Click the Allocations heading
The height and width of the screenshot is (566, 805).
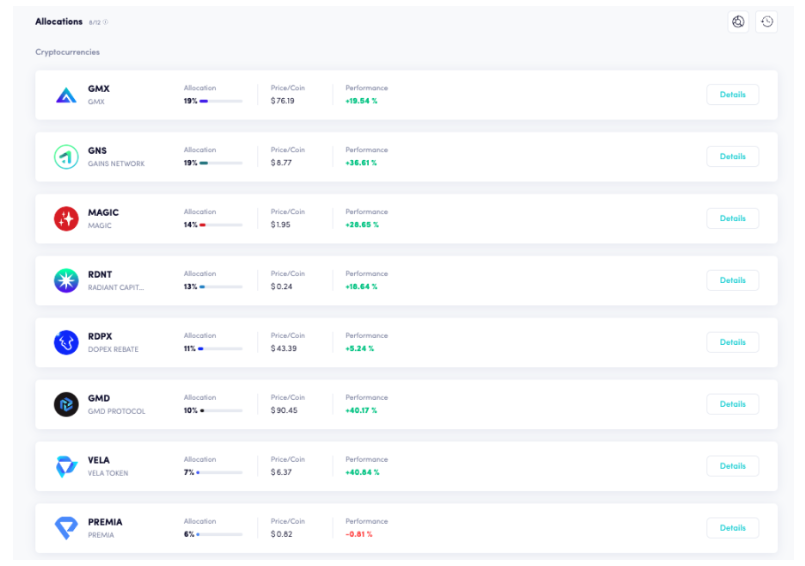pos(59,22)
